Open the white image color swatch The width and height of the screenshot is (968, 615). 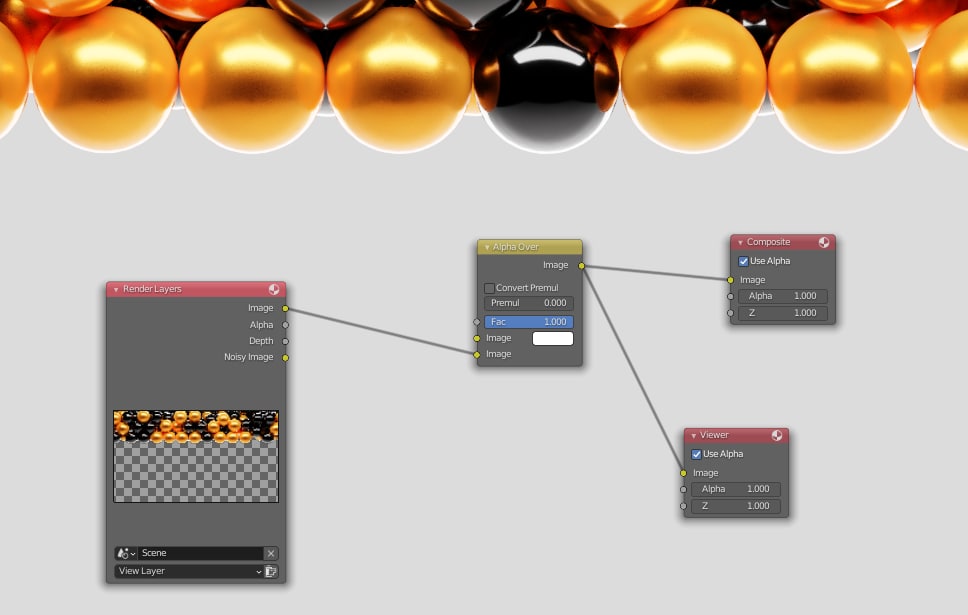tap(553, 338)
